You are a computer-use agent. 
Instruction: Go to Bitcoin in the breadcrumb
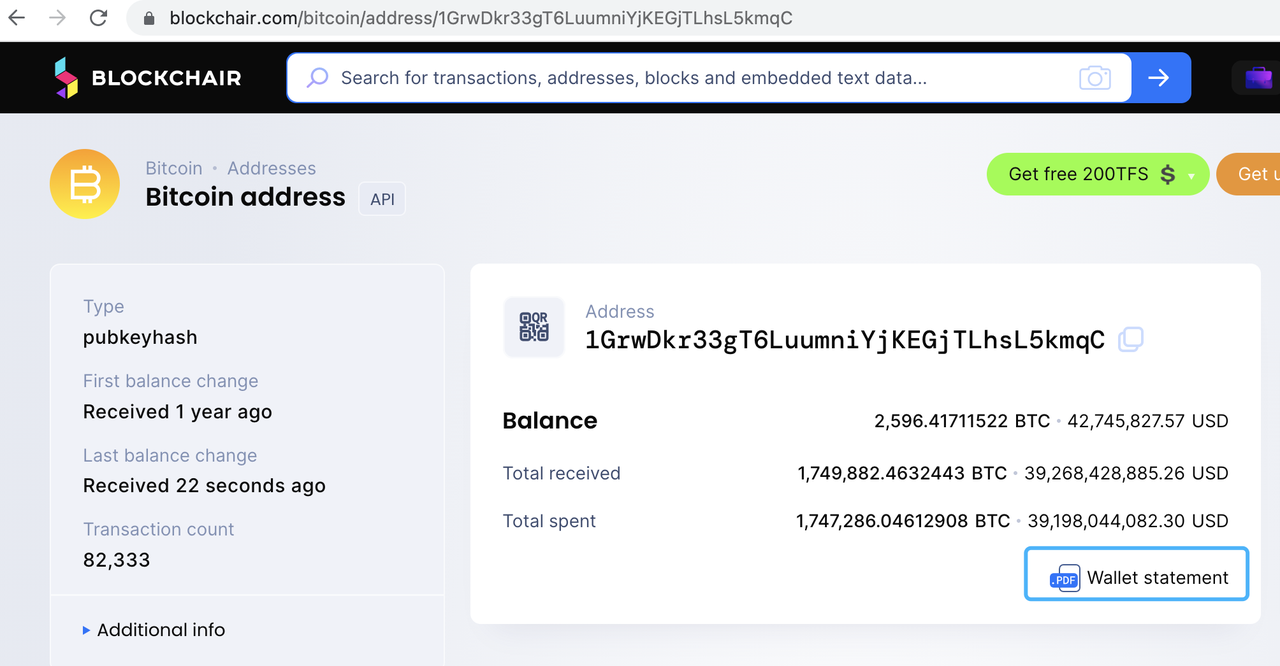pos(174,168)
